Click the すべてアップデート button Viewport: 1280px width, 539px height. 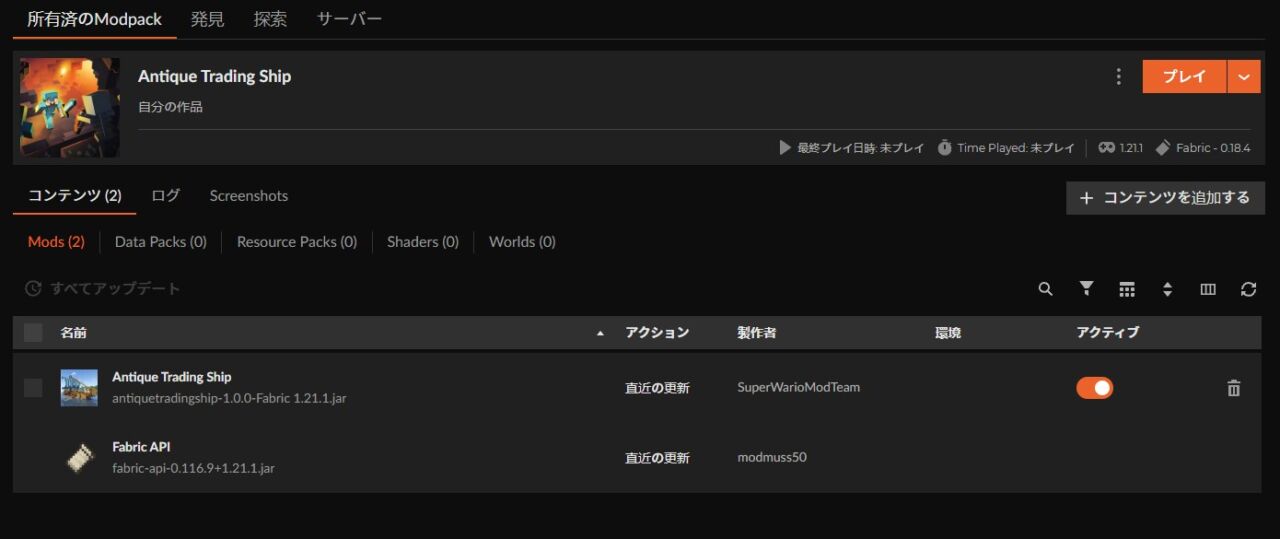[x=103, y=289]
